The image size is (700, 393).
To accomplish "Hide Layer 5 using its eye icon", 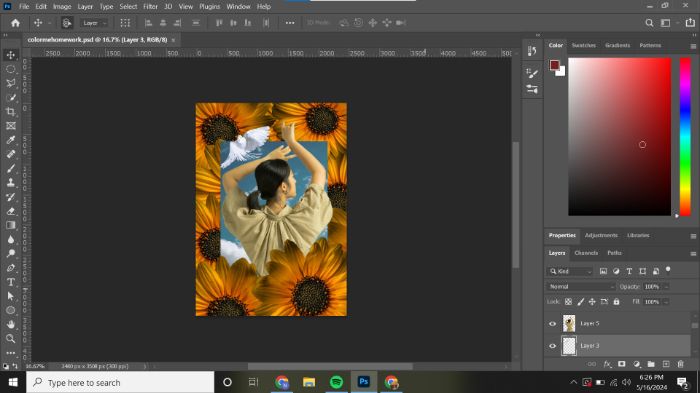I will coord(552,324).
